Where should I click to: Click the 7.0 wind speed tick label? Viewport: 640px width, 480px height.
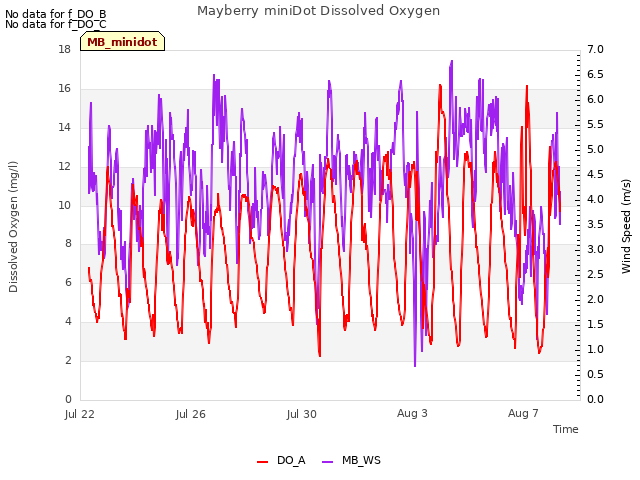point(595,49)
